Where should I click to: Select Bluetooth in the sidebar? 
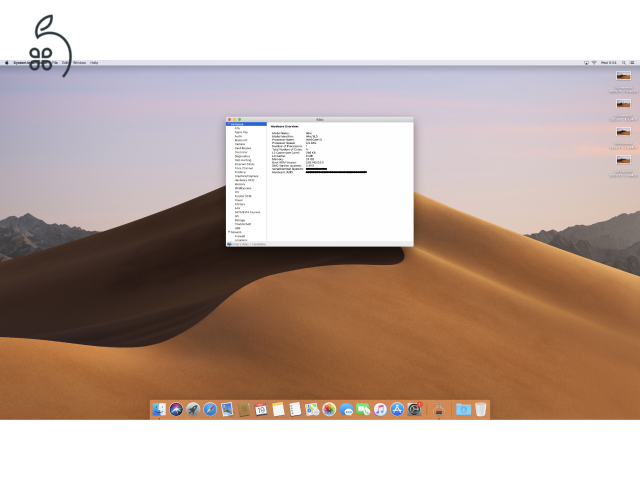(x=241, y=140)
